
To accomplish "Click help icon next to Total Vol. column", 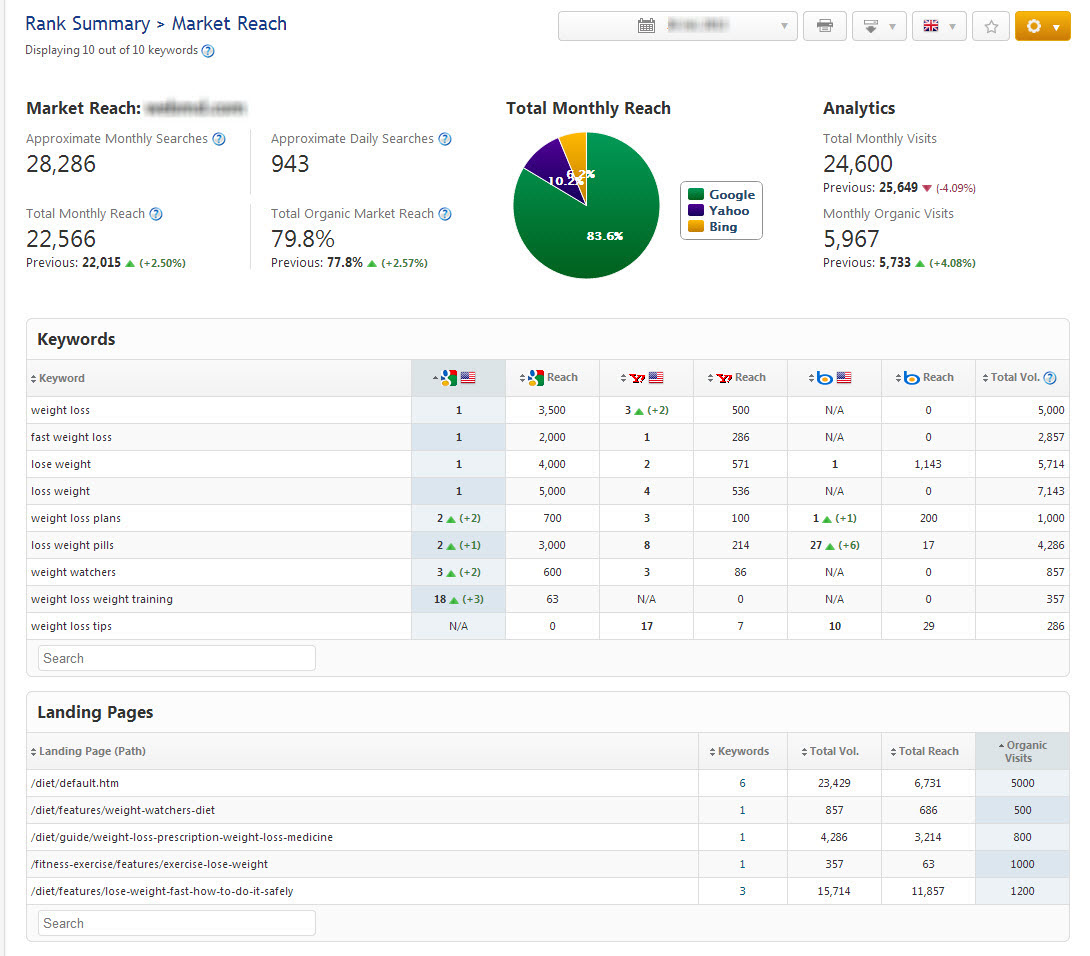I will pyautogui.click(x=1050, y=378).
